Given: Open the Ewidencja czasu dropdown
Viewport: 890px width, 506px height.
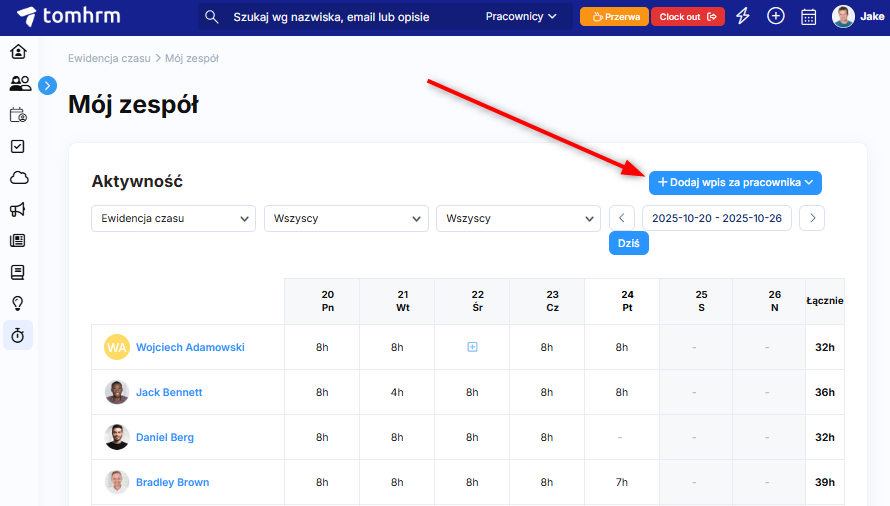Looking at the screenshot, I should [174, 218].
